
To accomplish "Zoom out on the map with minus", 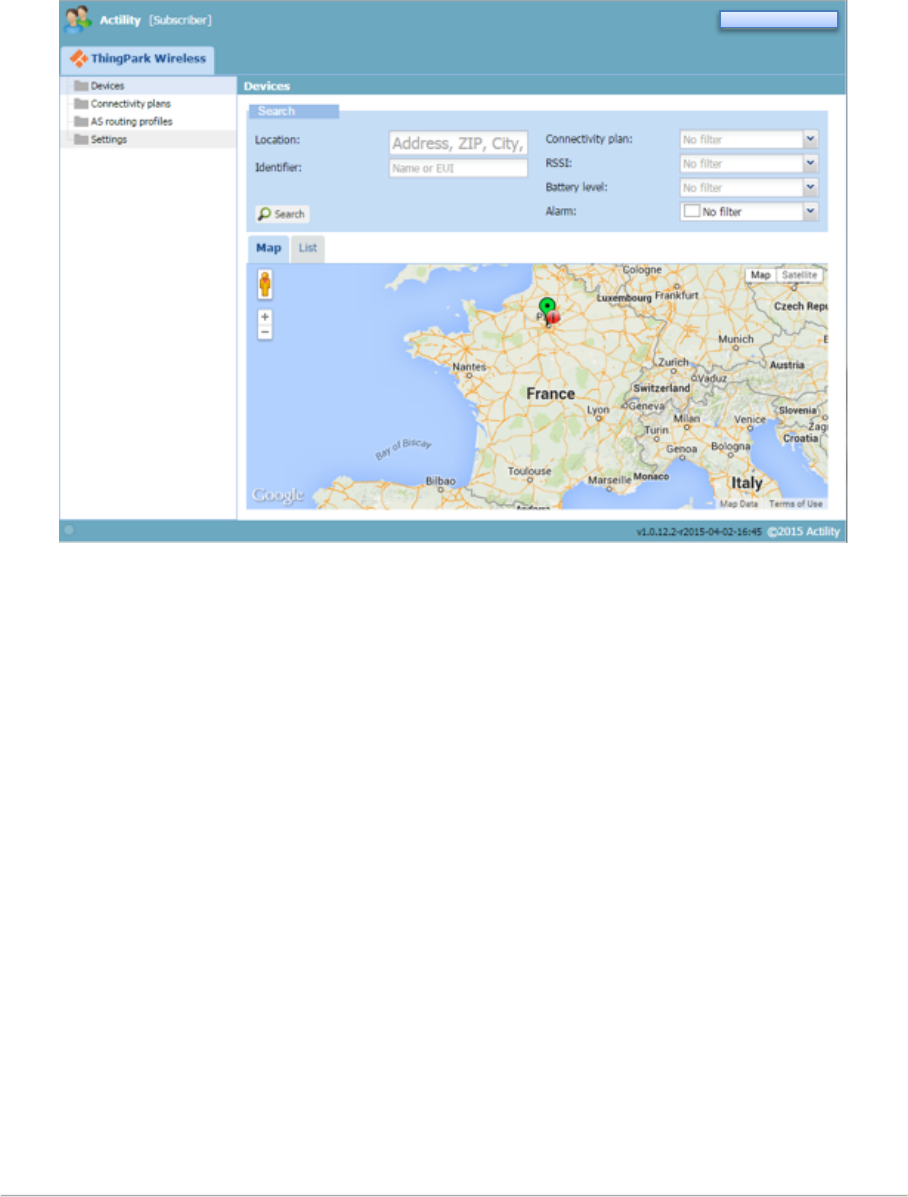I will 265,332.
